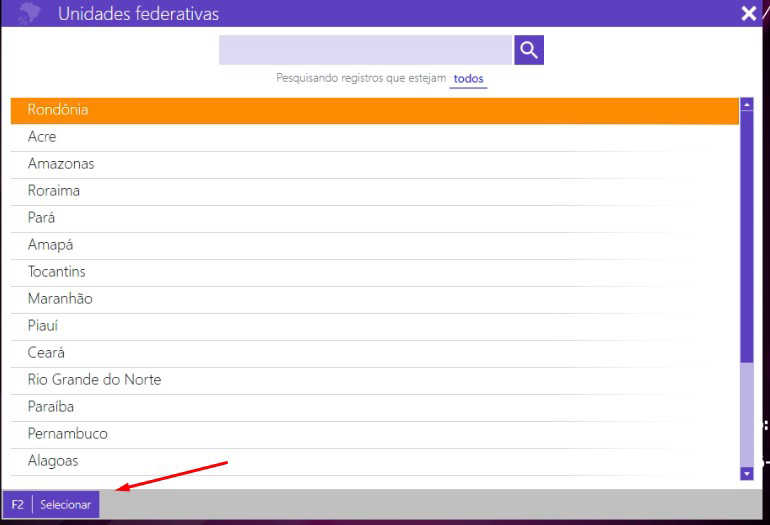
Task: Select Rio Grande do Norte
Action: 375,380
